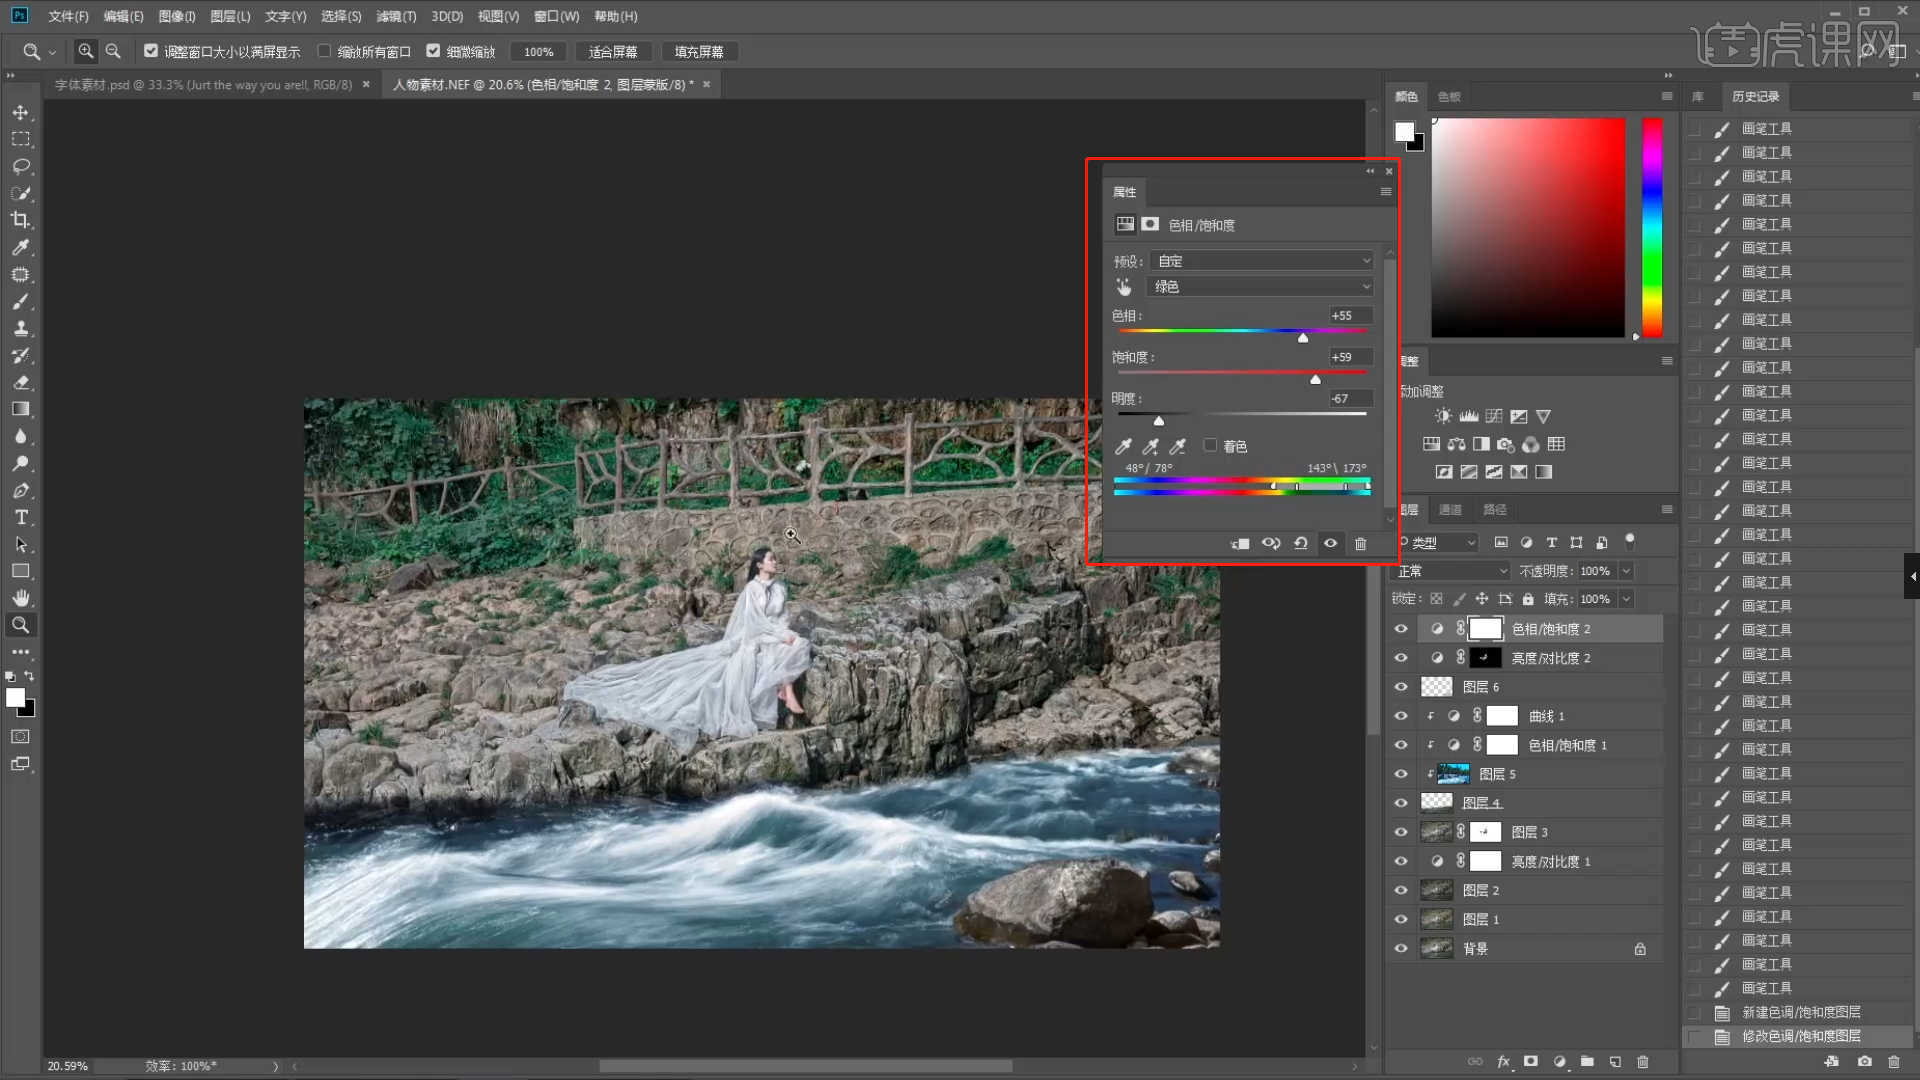Select the Clone Stamp tool
Viewport: 1920px width, 1080px height.
(x=21, y=328)
